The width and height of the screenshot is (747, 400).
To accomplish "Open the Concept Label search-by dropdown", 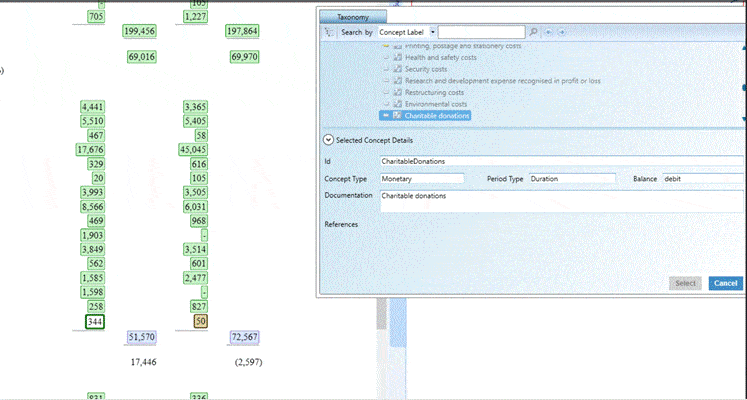I will (433, 32).
